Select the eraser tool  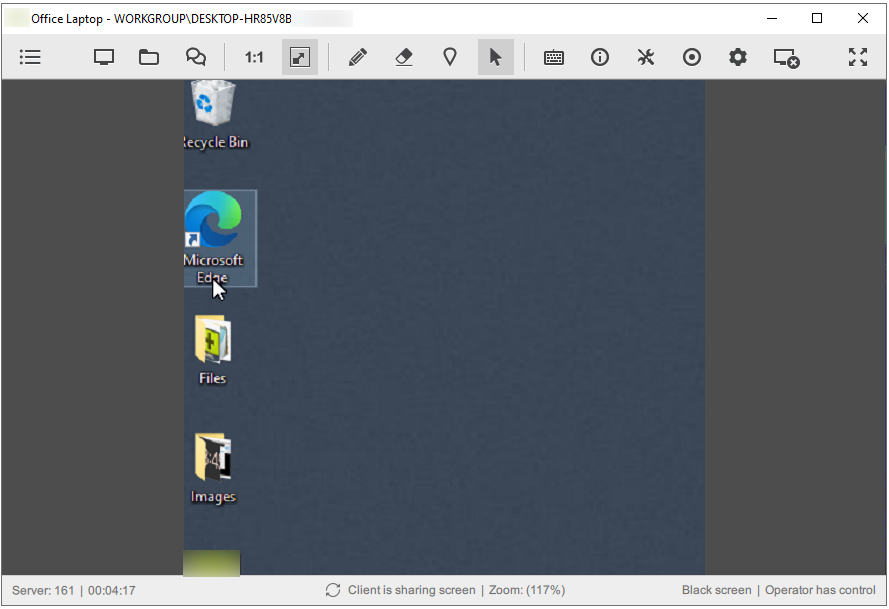click(403, 57)
